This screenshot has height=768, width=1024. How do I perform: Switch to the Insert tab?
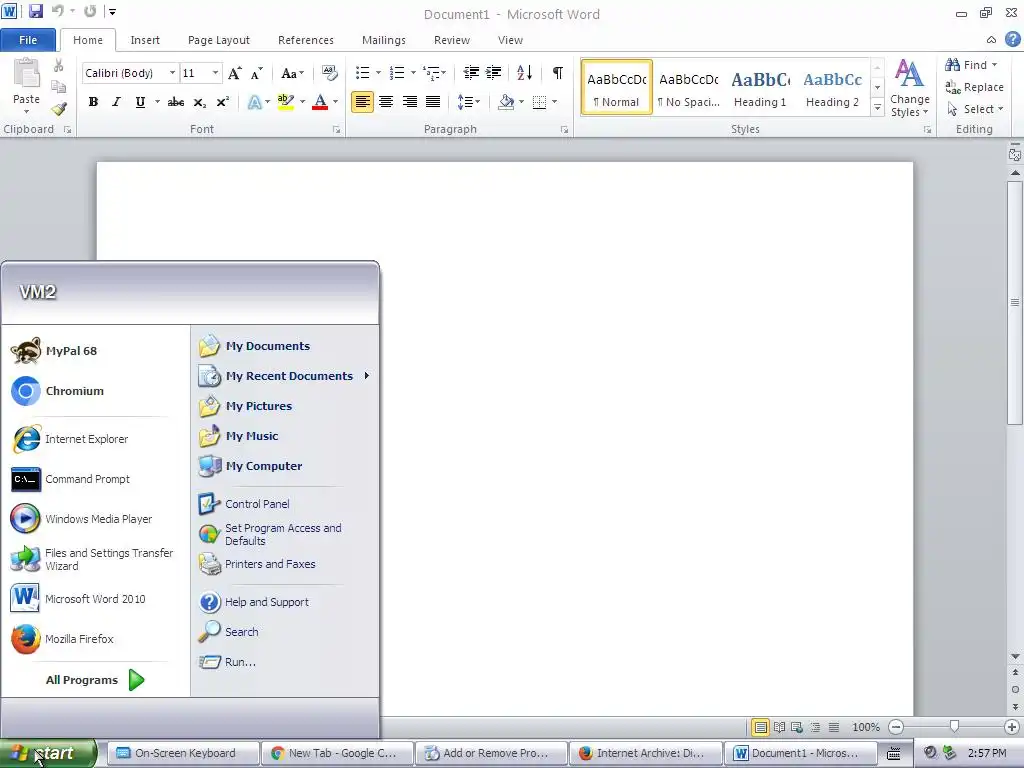(x=145, y=40)
